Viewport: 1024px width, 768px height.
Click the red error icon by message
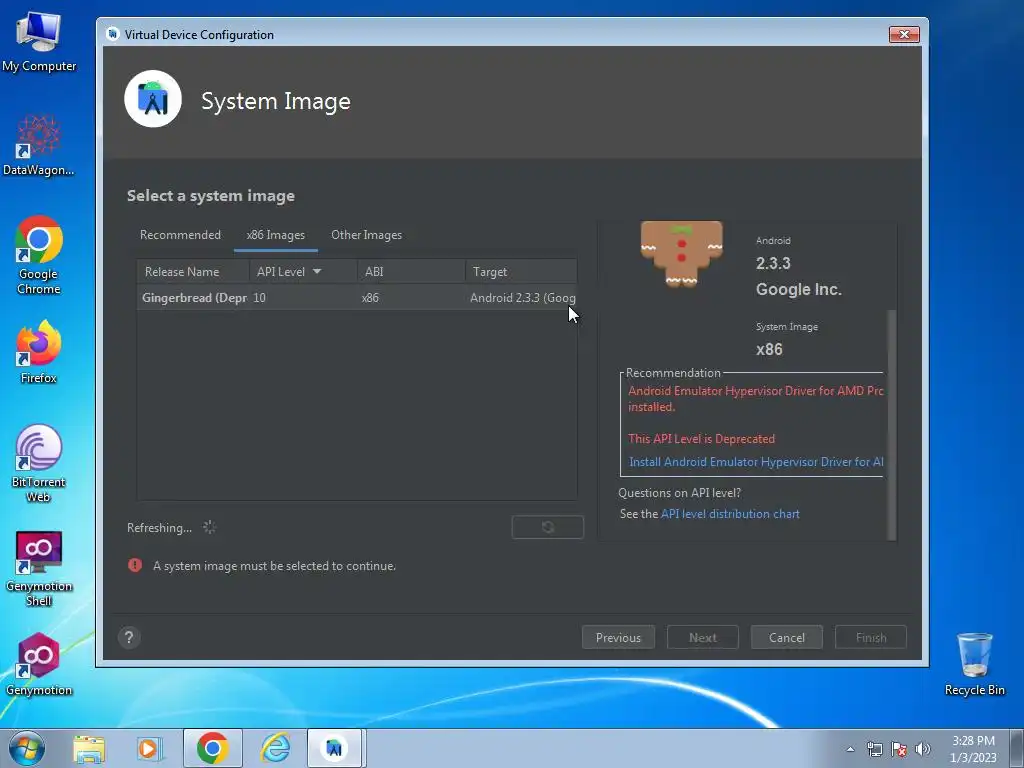tap(135, 565)
